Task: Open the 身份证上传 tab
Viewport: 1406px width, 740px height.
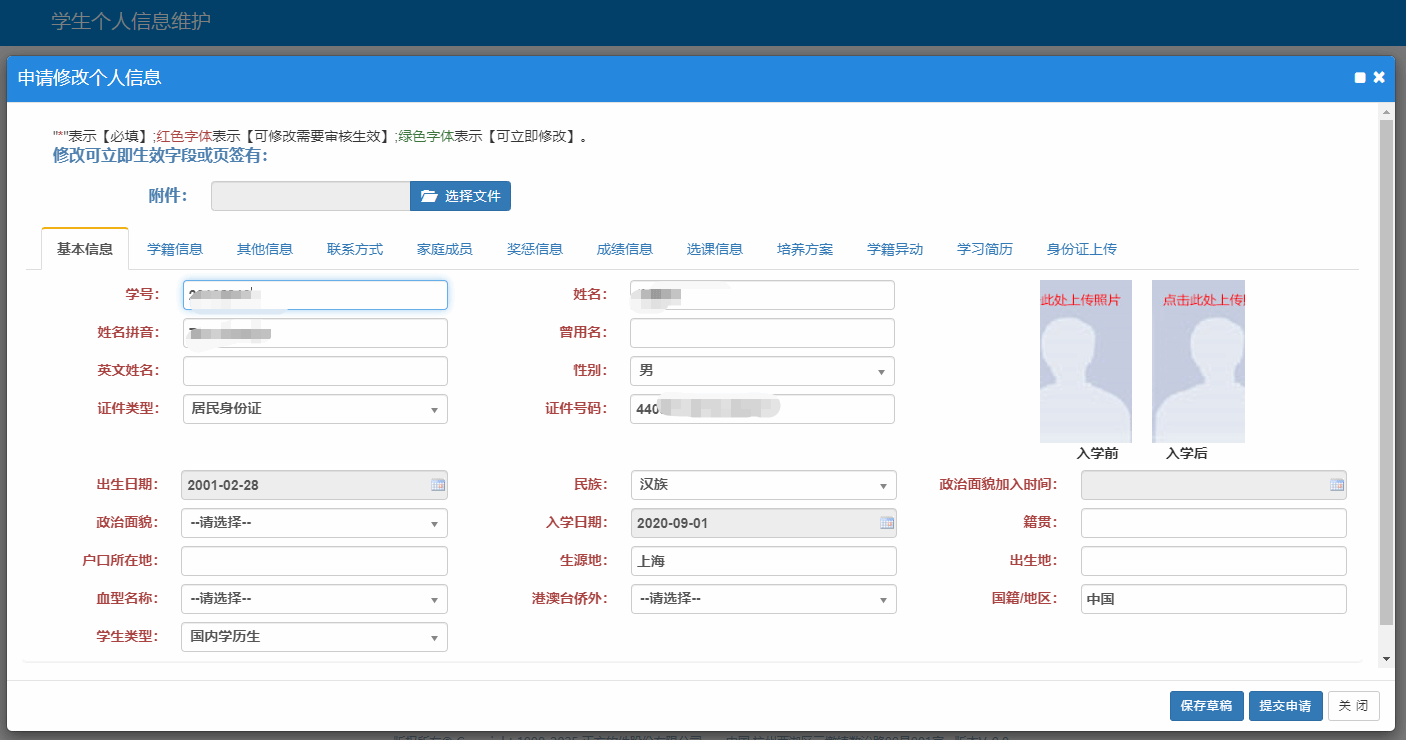Action: click(1081, 249)
